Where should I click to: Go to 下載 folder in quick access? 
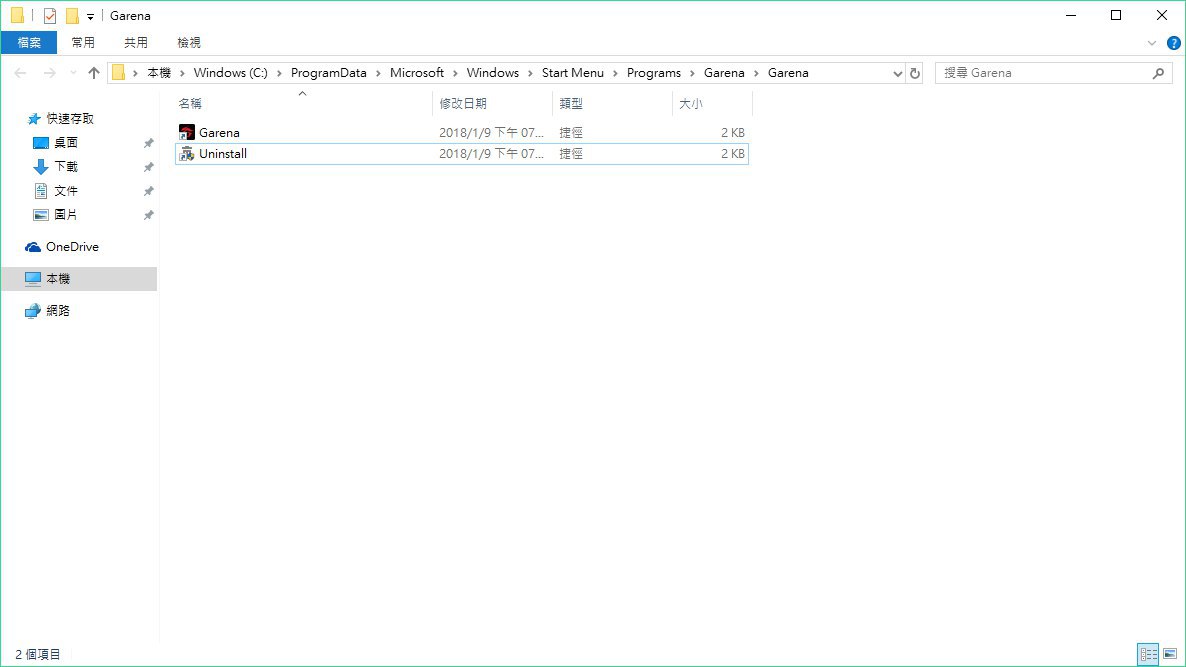[x=65, y=167]
